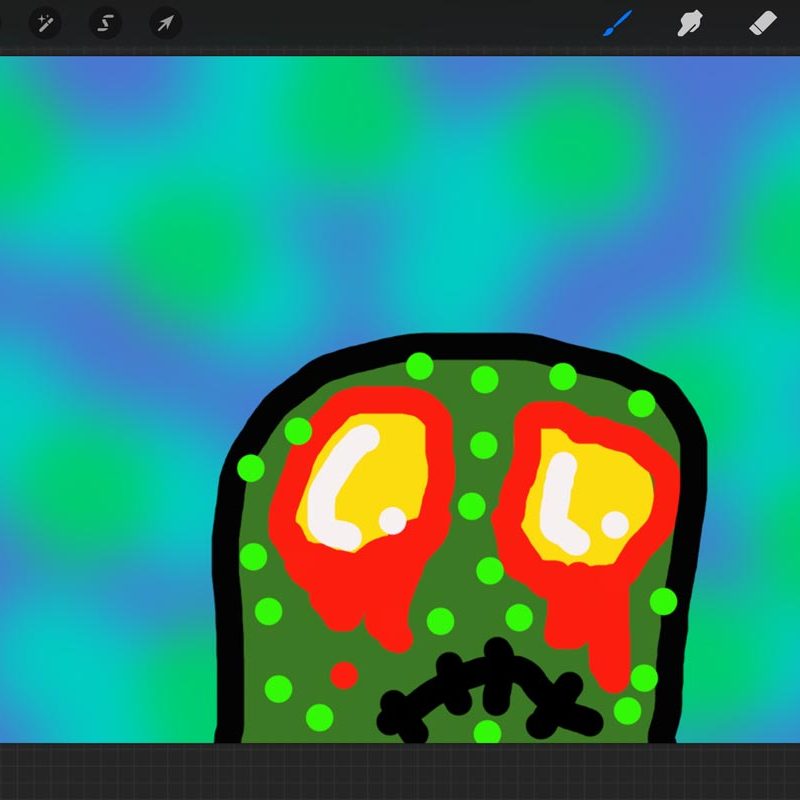Select the Transform arrow tool

165,23
